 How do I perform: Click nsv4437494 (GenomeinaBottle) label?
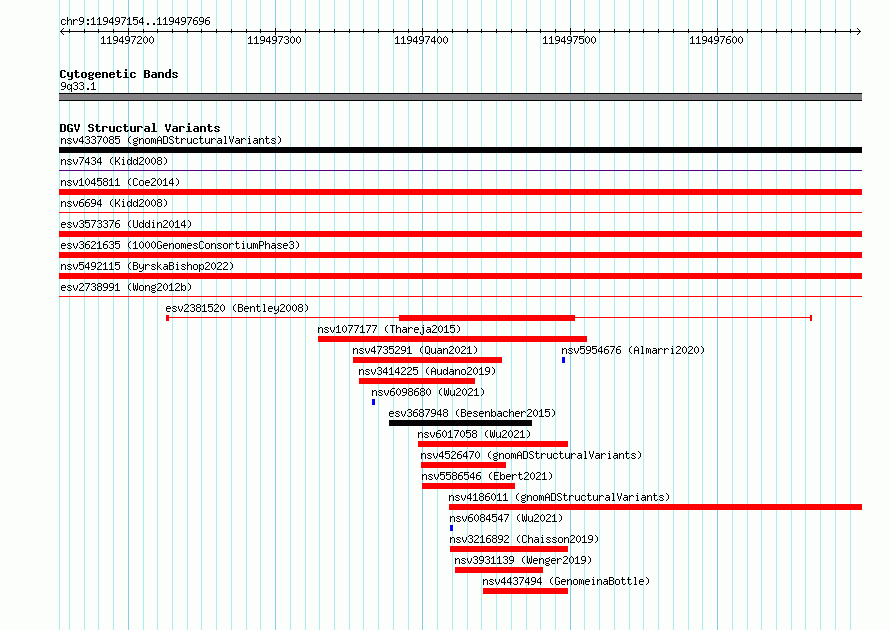566,581
